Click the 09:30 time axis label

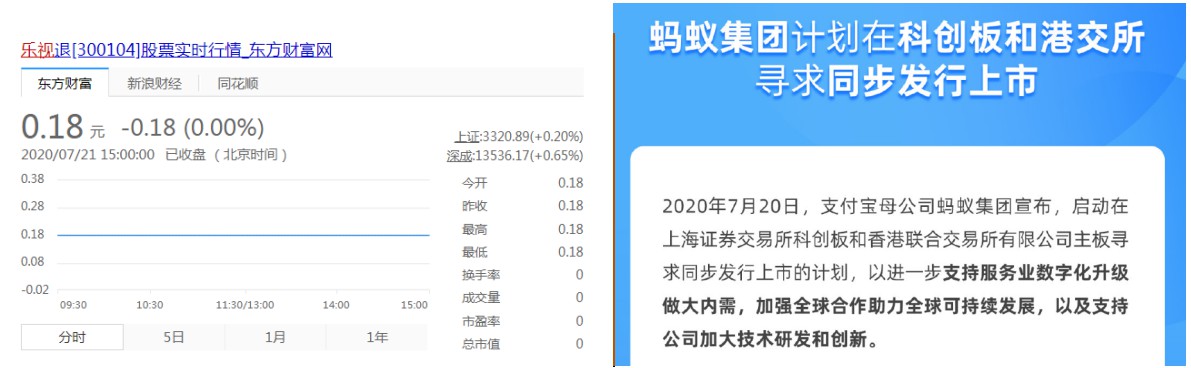click(x=73, y=305)
